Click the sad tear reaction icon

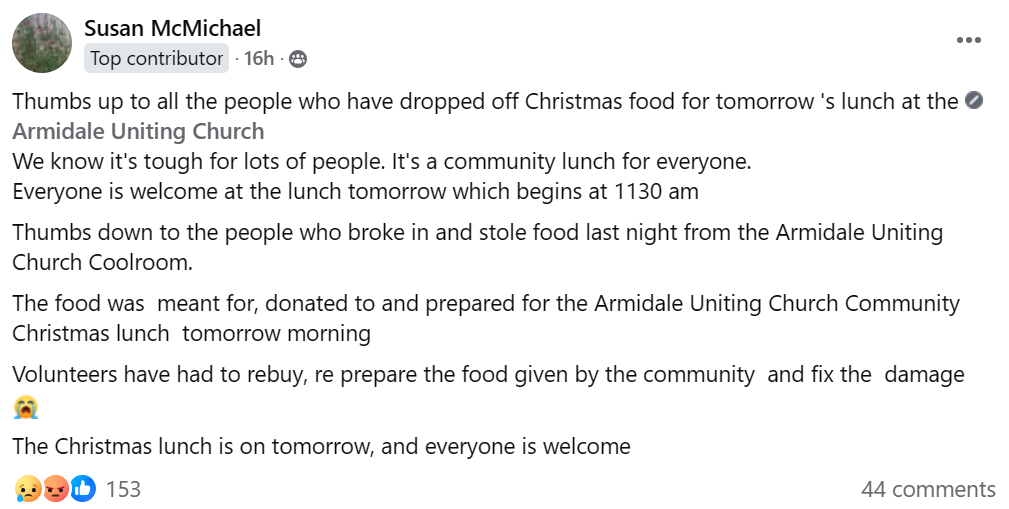click(x=28, y=489)
